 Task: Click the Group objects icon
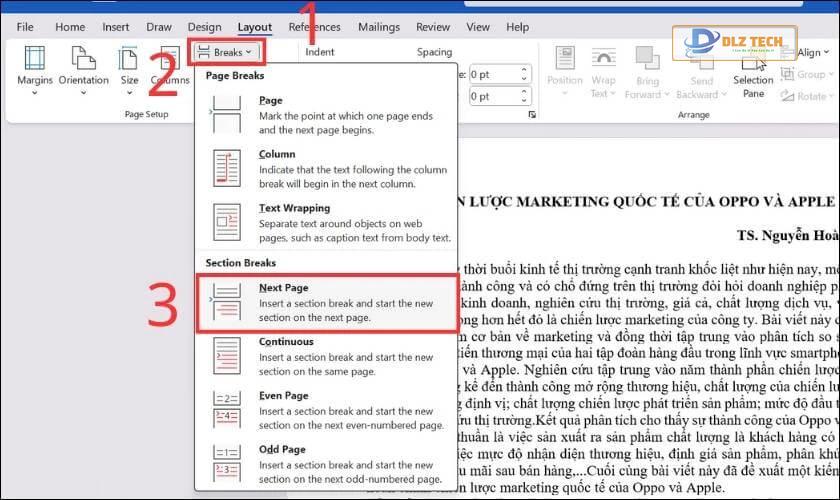click(787, 74)
